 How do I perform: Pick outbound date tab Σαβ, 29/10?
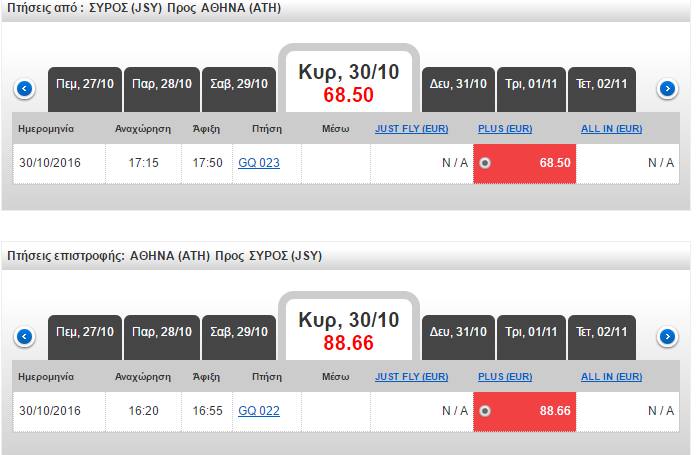click(238, 84)
